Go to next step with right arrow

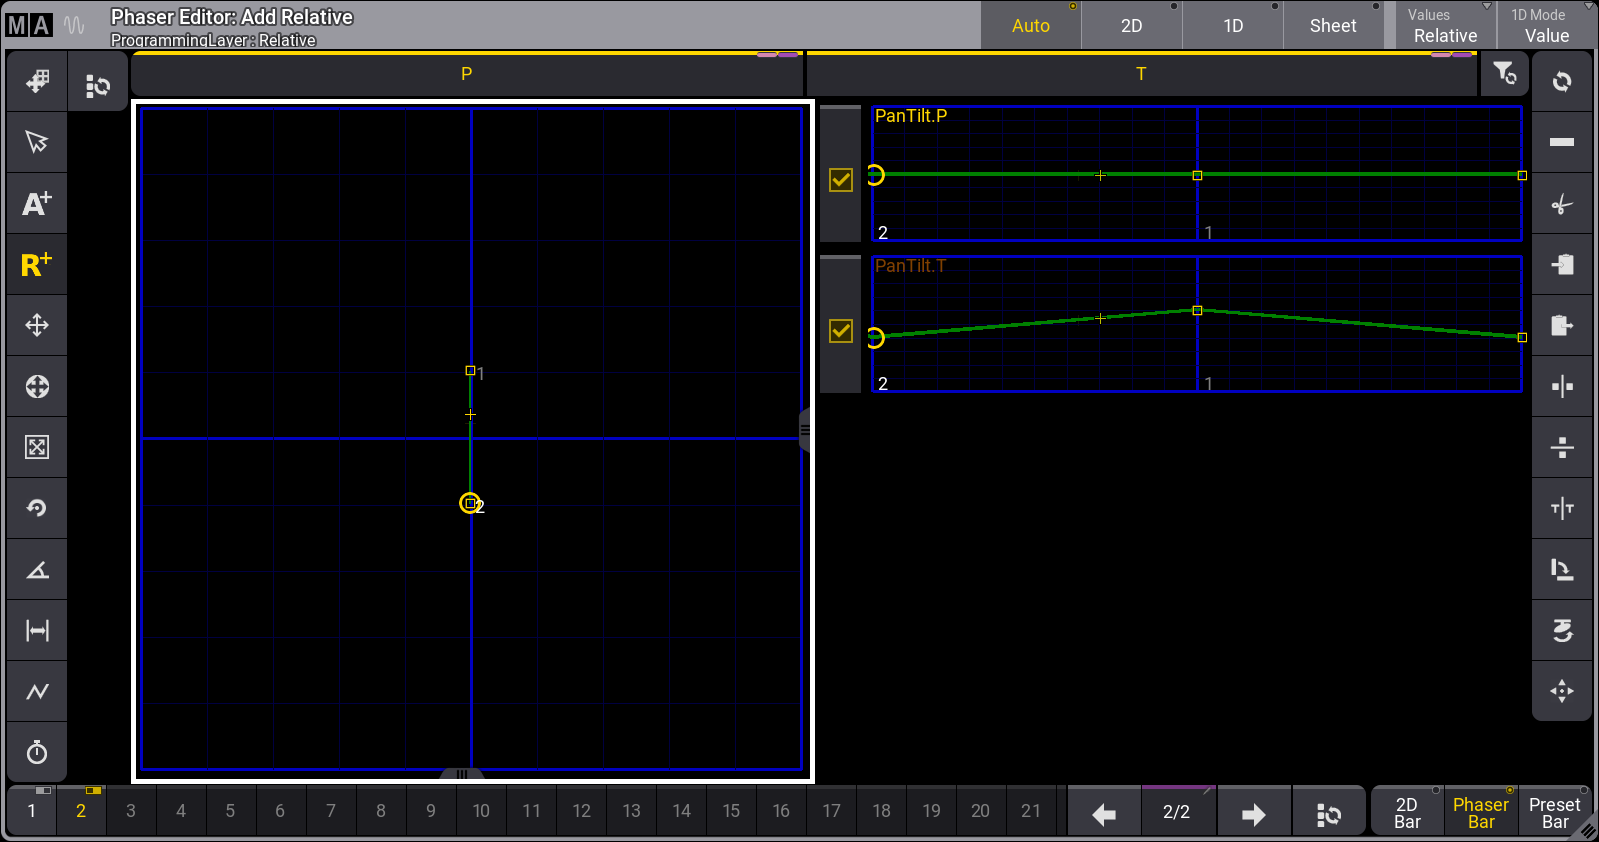[x=1253, y=814]
